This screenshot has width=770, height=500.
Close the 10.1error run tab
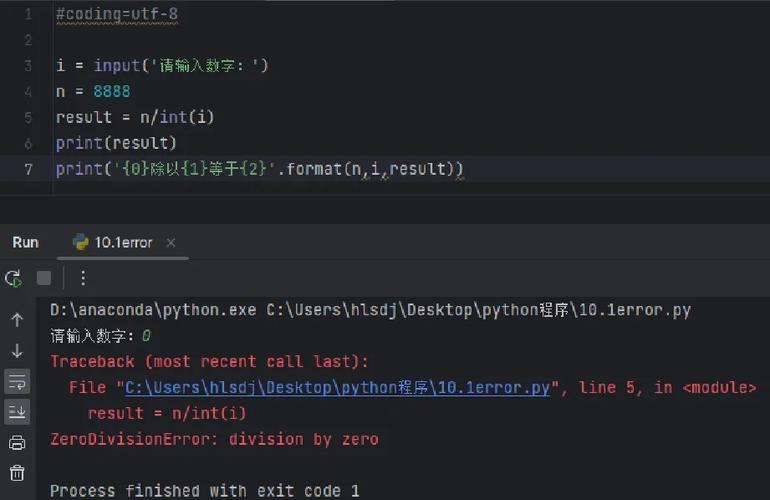click(170, 243)
